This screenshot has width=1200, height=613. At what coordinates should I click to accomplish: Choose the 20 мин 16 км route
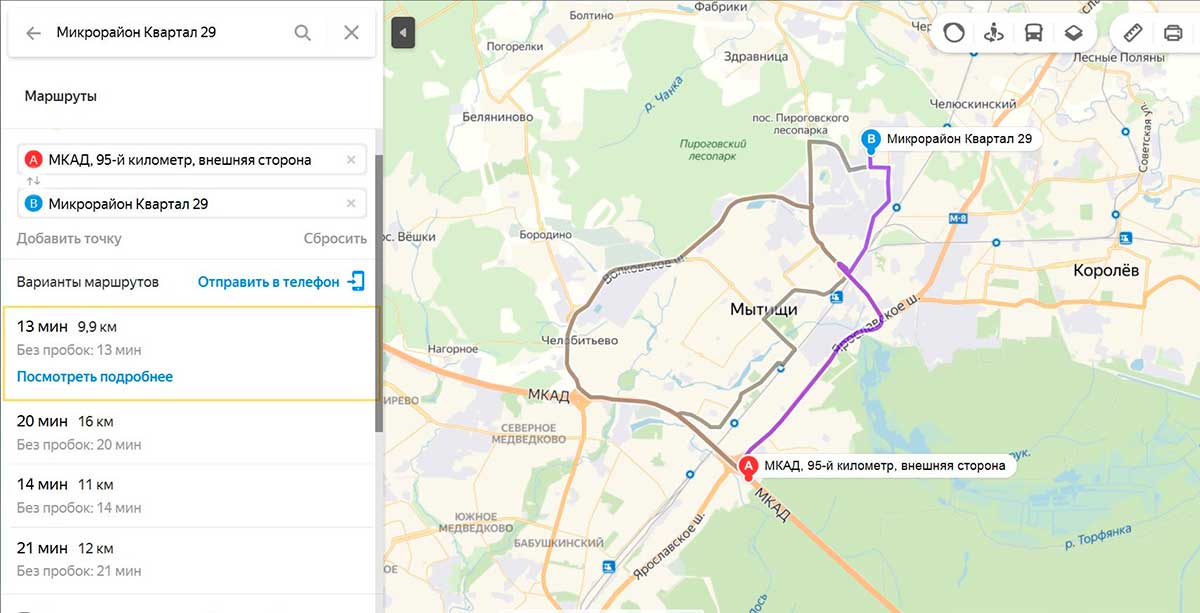click(190, 432)
